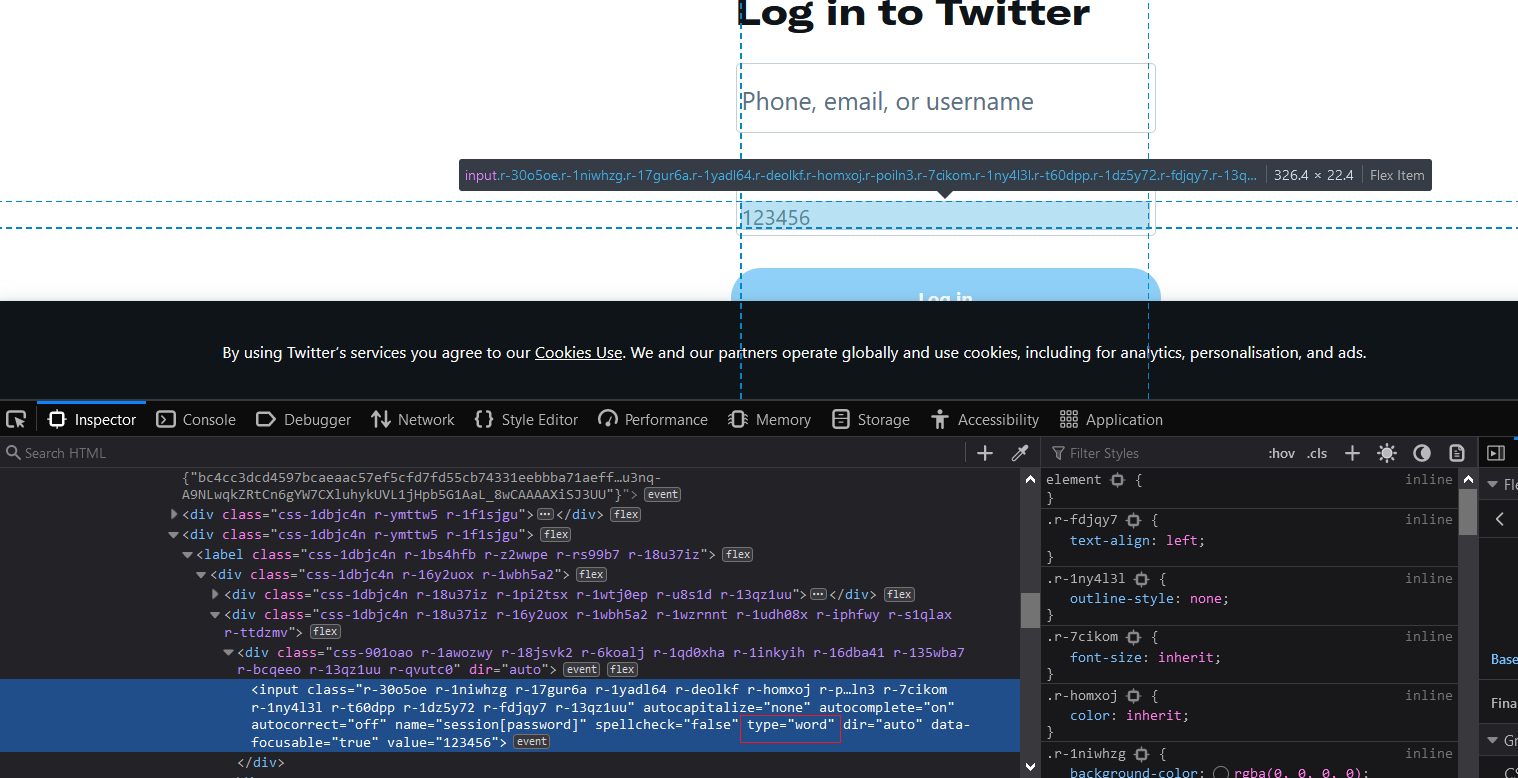Click the rules view scroll up arrow
This screenshot has width=1518, height=778.
point(1467,479)
